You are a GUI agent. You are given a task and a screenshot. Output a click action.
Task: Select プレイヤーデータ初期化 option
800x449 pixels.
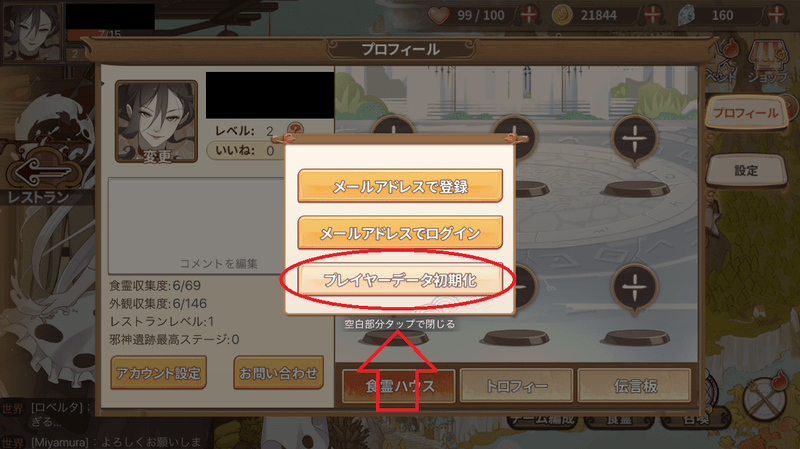click(x=401, y=280)
